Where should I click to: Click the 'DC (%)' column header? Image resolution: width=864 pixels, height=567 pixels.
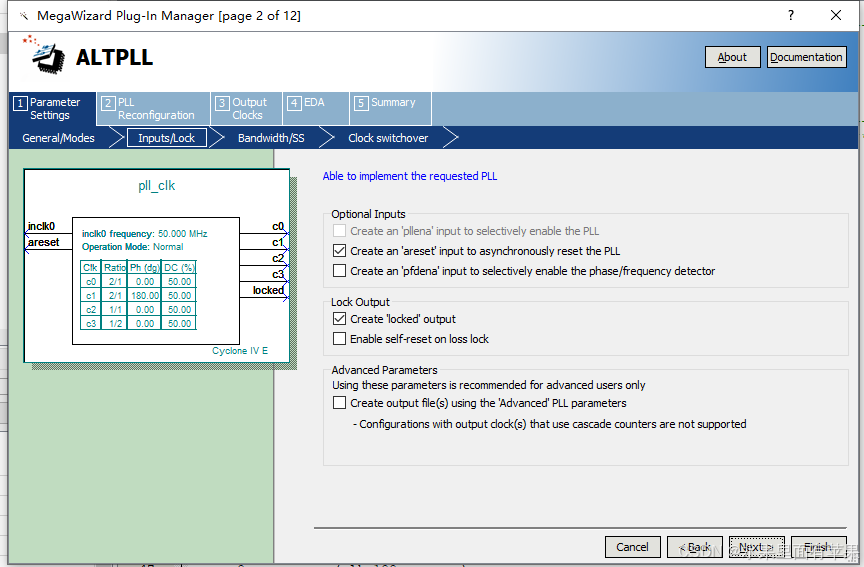click(x=180, y=268)
